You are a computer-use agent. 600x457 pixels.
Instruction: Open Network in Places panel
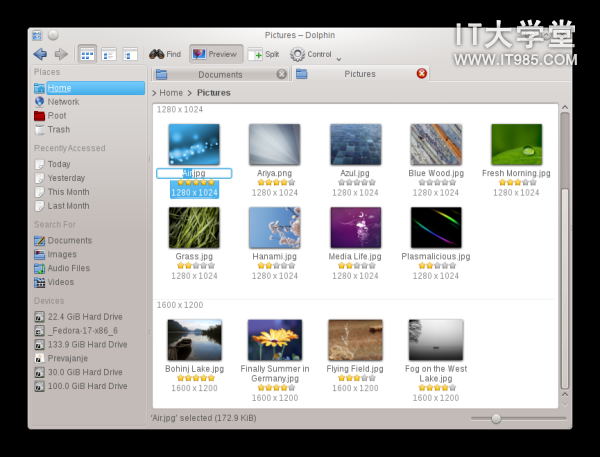89,102
